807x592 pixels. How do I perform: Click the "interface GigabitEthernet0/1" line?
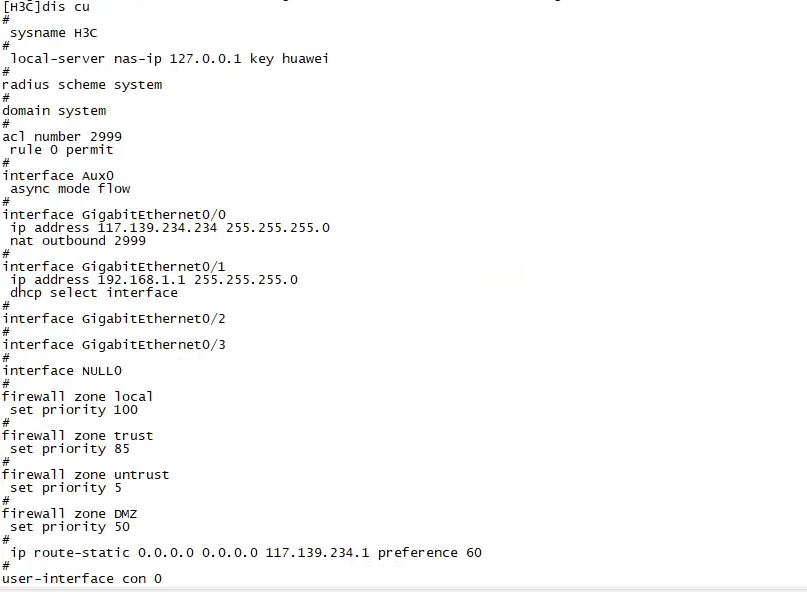click(114, 267)
